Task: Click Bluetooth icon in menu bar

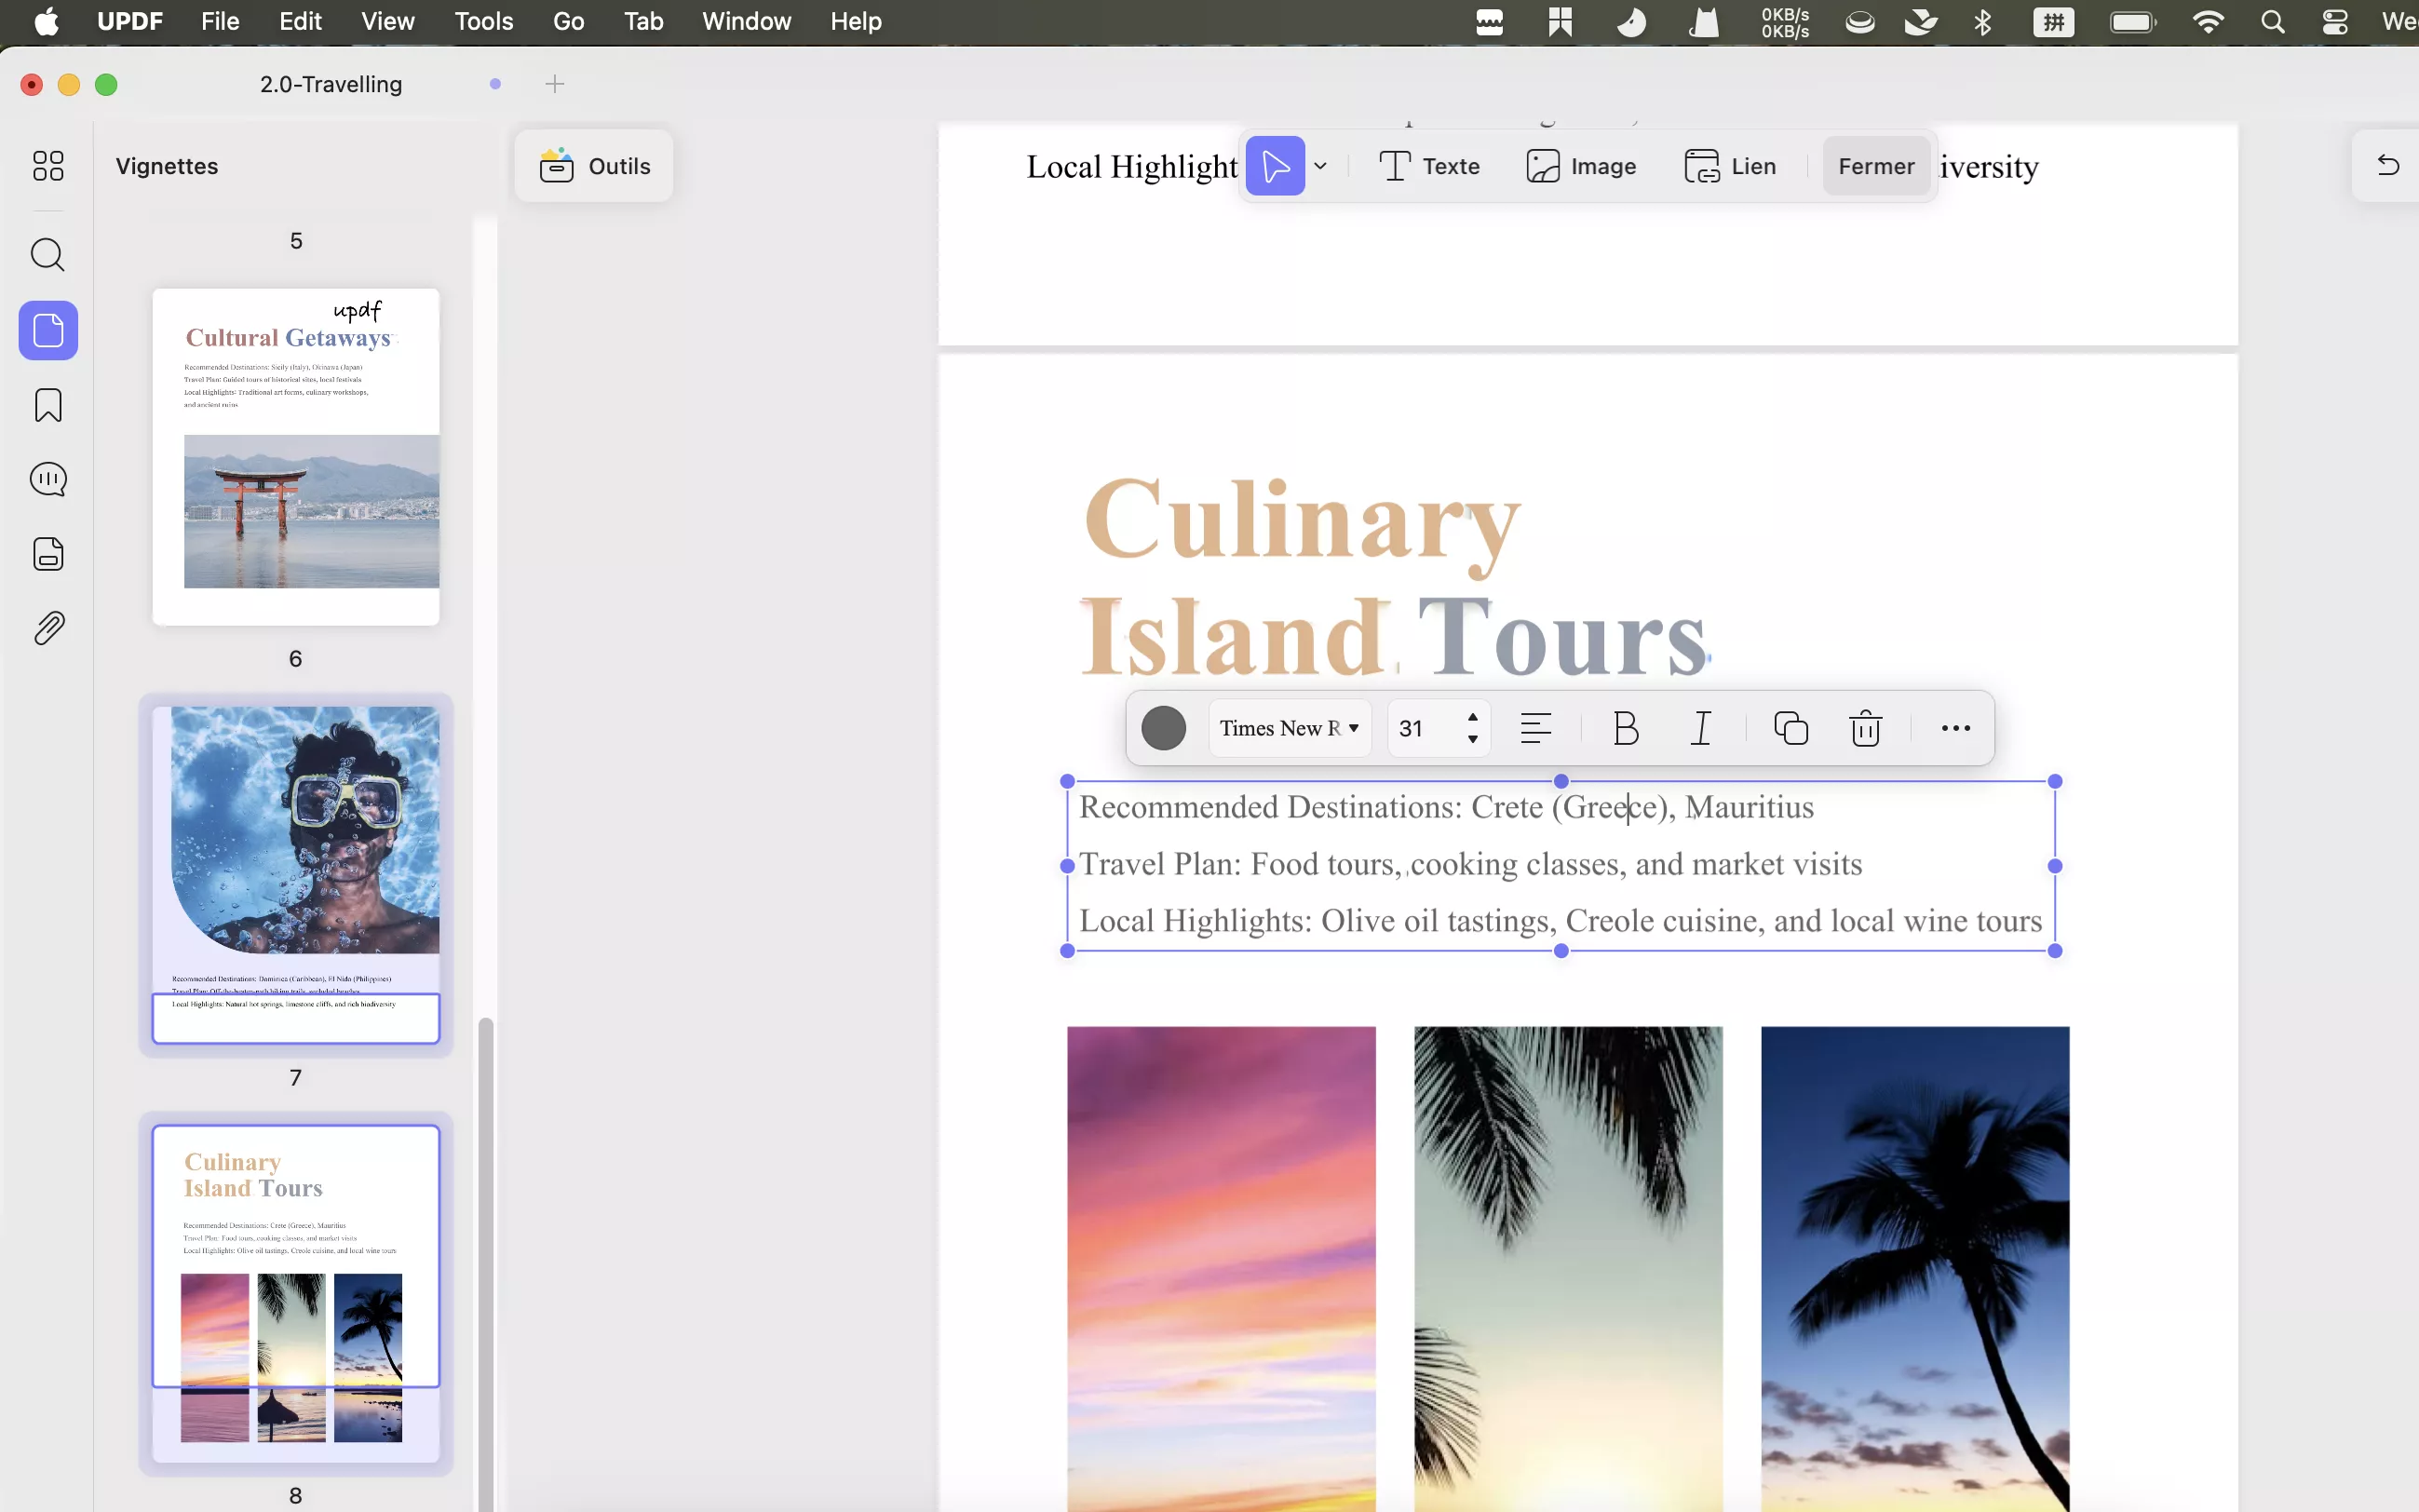Action: (1982, 22)
